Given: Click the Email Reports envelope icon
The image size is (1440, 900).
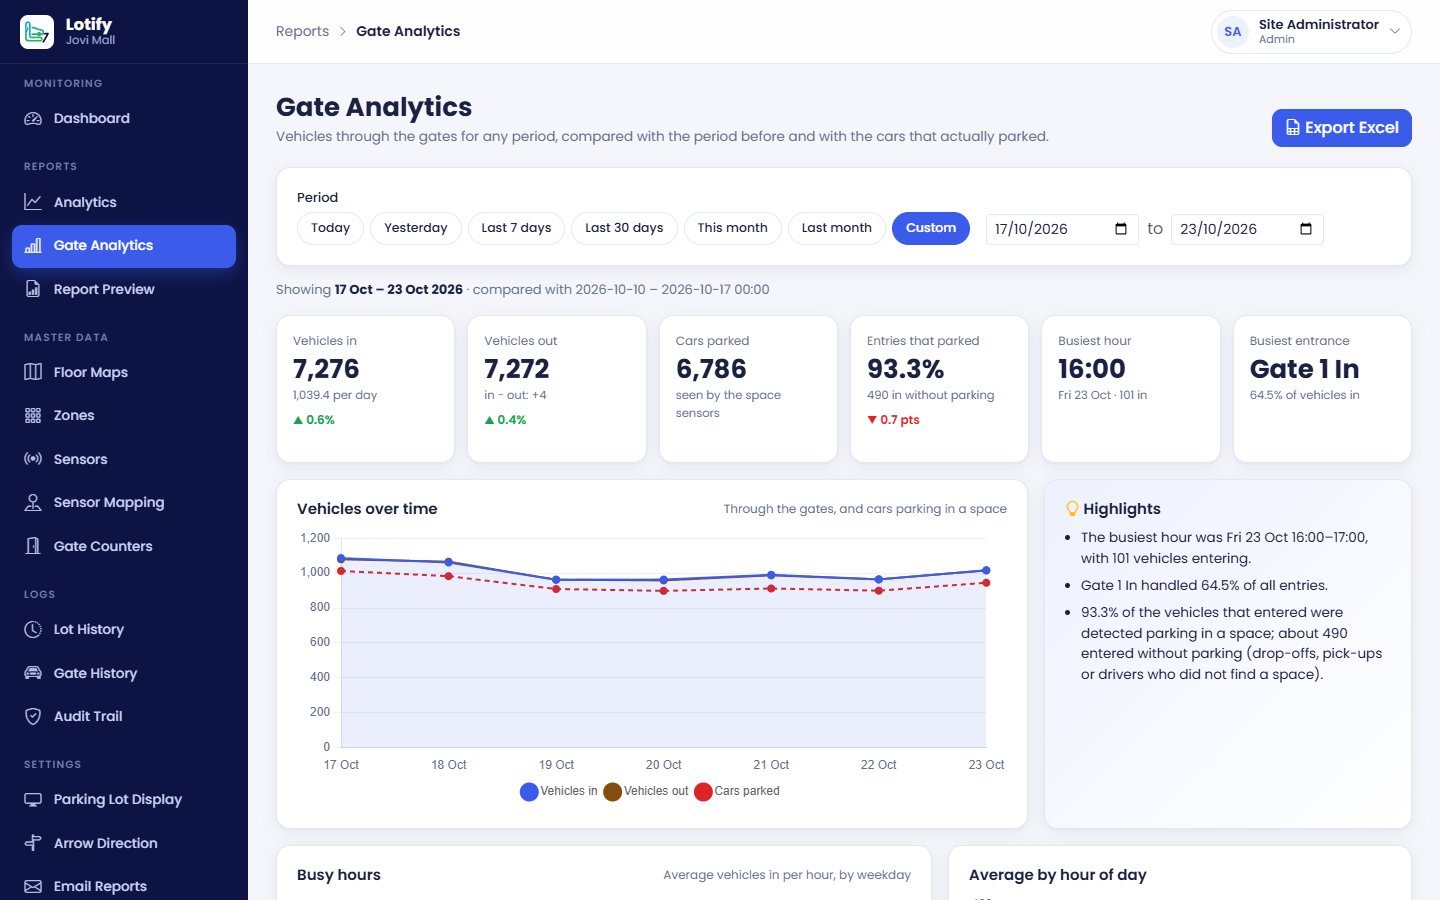Looking at the screenshot, I should point(33,886).
